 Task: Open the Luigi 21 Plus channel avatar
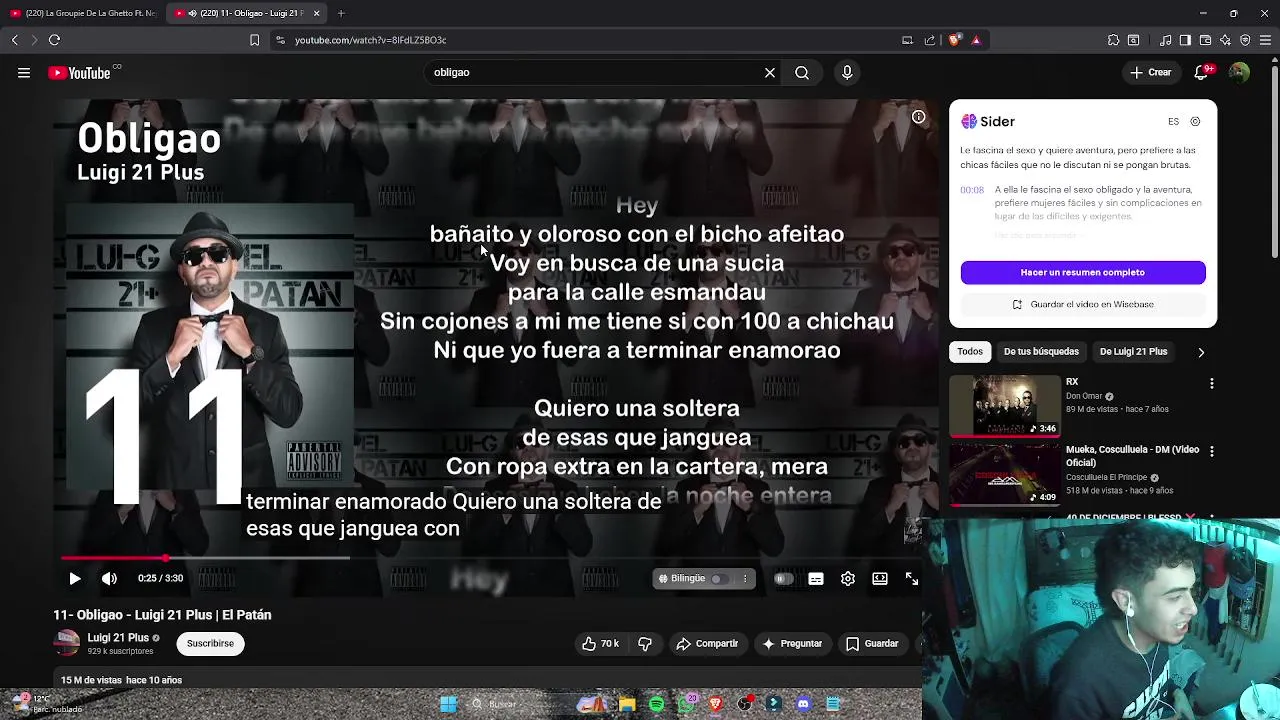tap(67, 643)
